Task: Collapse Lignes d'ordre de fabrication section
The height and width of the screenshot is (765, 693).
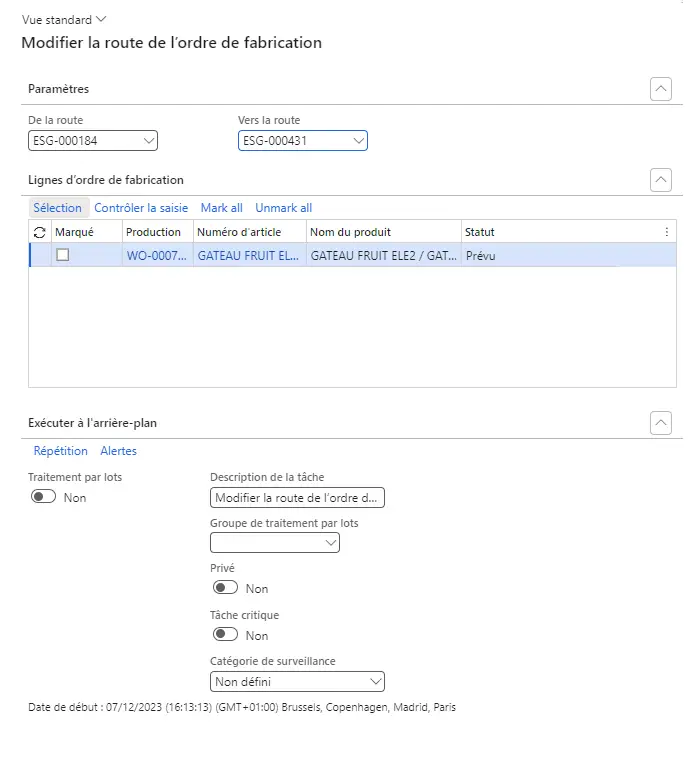Action: (x=660, y=180)
